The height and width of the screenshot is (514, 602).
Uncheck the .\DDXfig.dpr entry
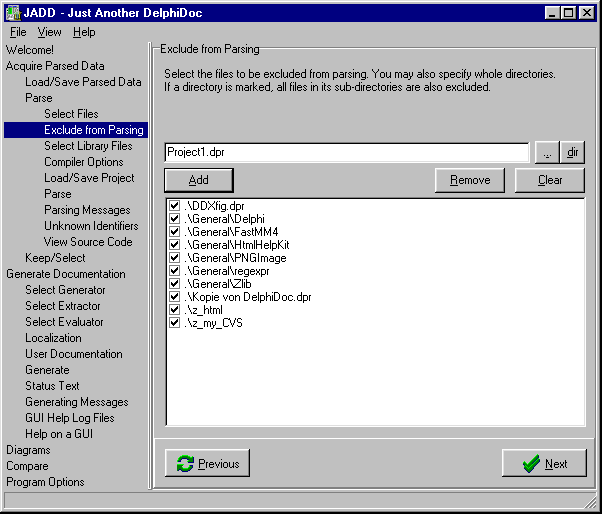(175, 206)
